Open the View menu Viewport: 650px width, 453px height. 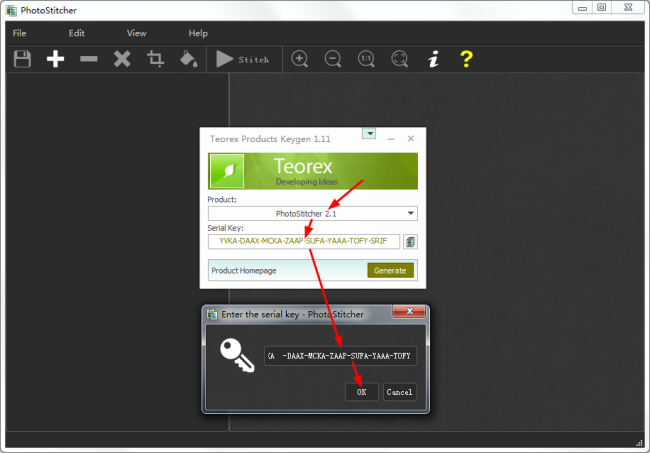pos(136,33)
